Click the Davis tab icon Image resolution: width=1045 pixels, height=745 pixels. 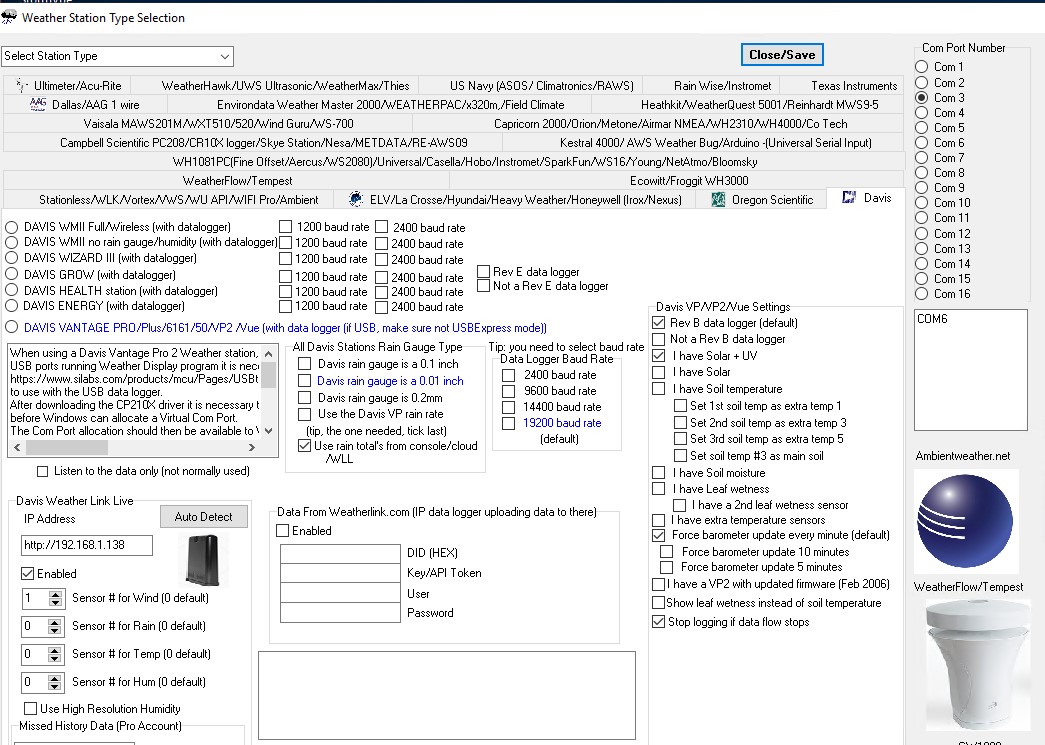pos(848,197)
